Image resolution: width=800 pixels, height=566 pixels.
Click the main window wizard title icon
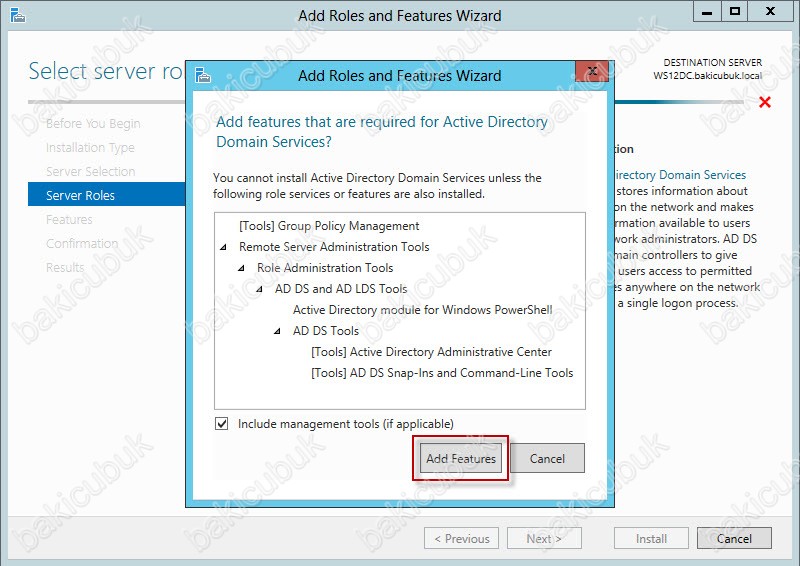point(17,16)
